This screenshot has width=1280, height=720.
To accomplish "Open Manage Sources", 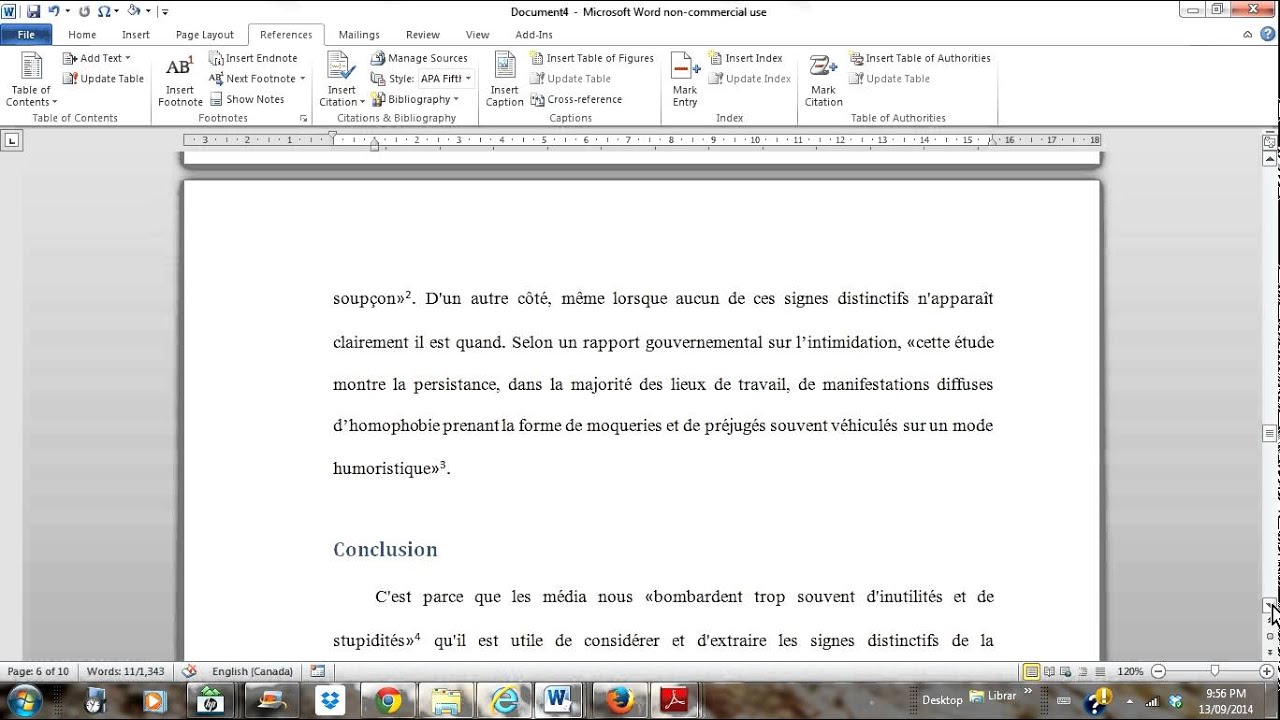I will [x=419, y=58].
